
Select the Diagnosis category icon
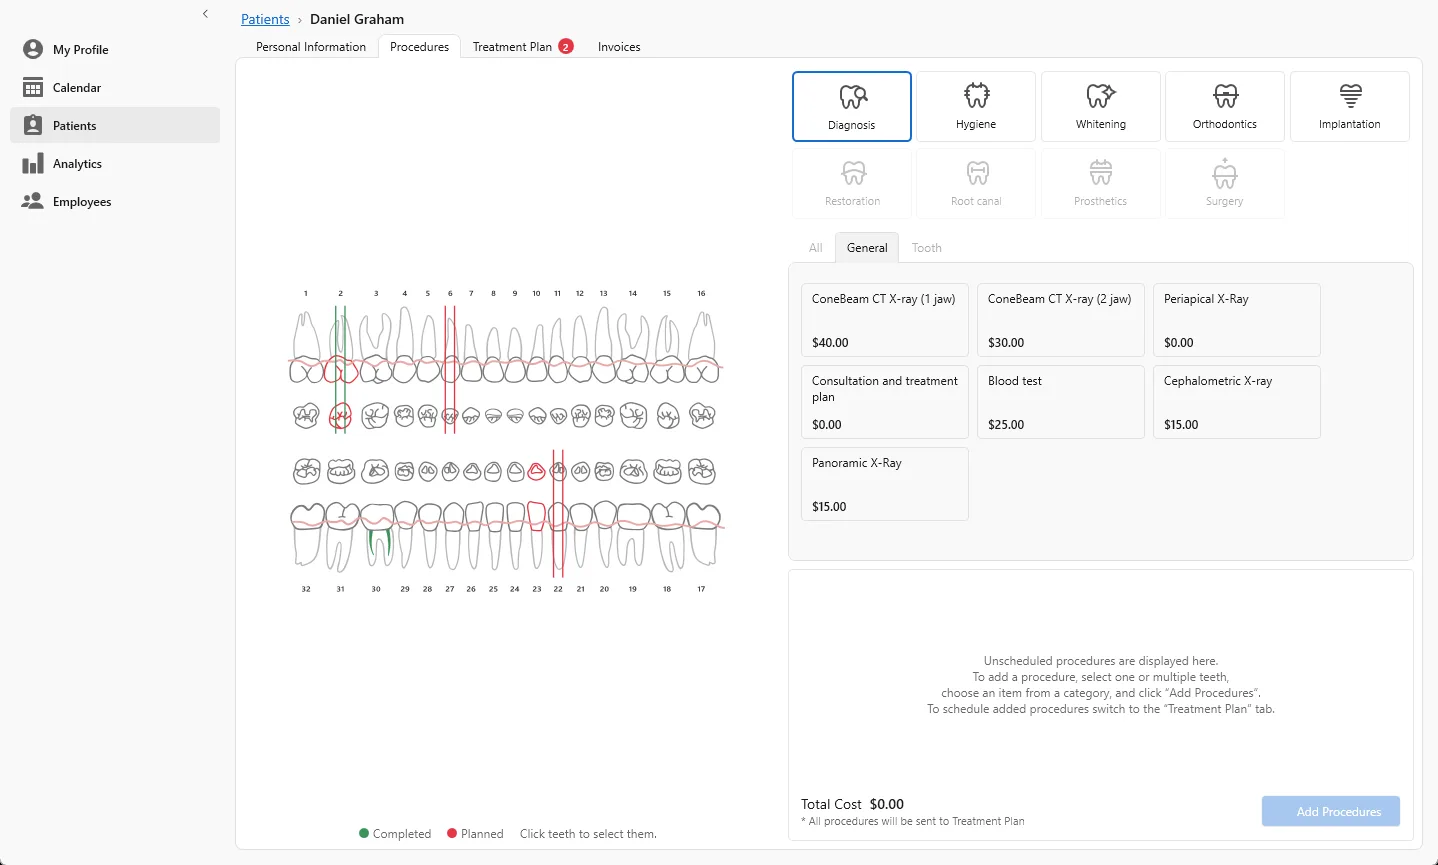click(x=852, y=106)
